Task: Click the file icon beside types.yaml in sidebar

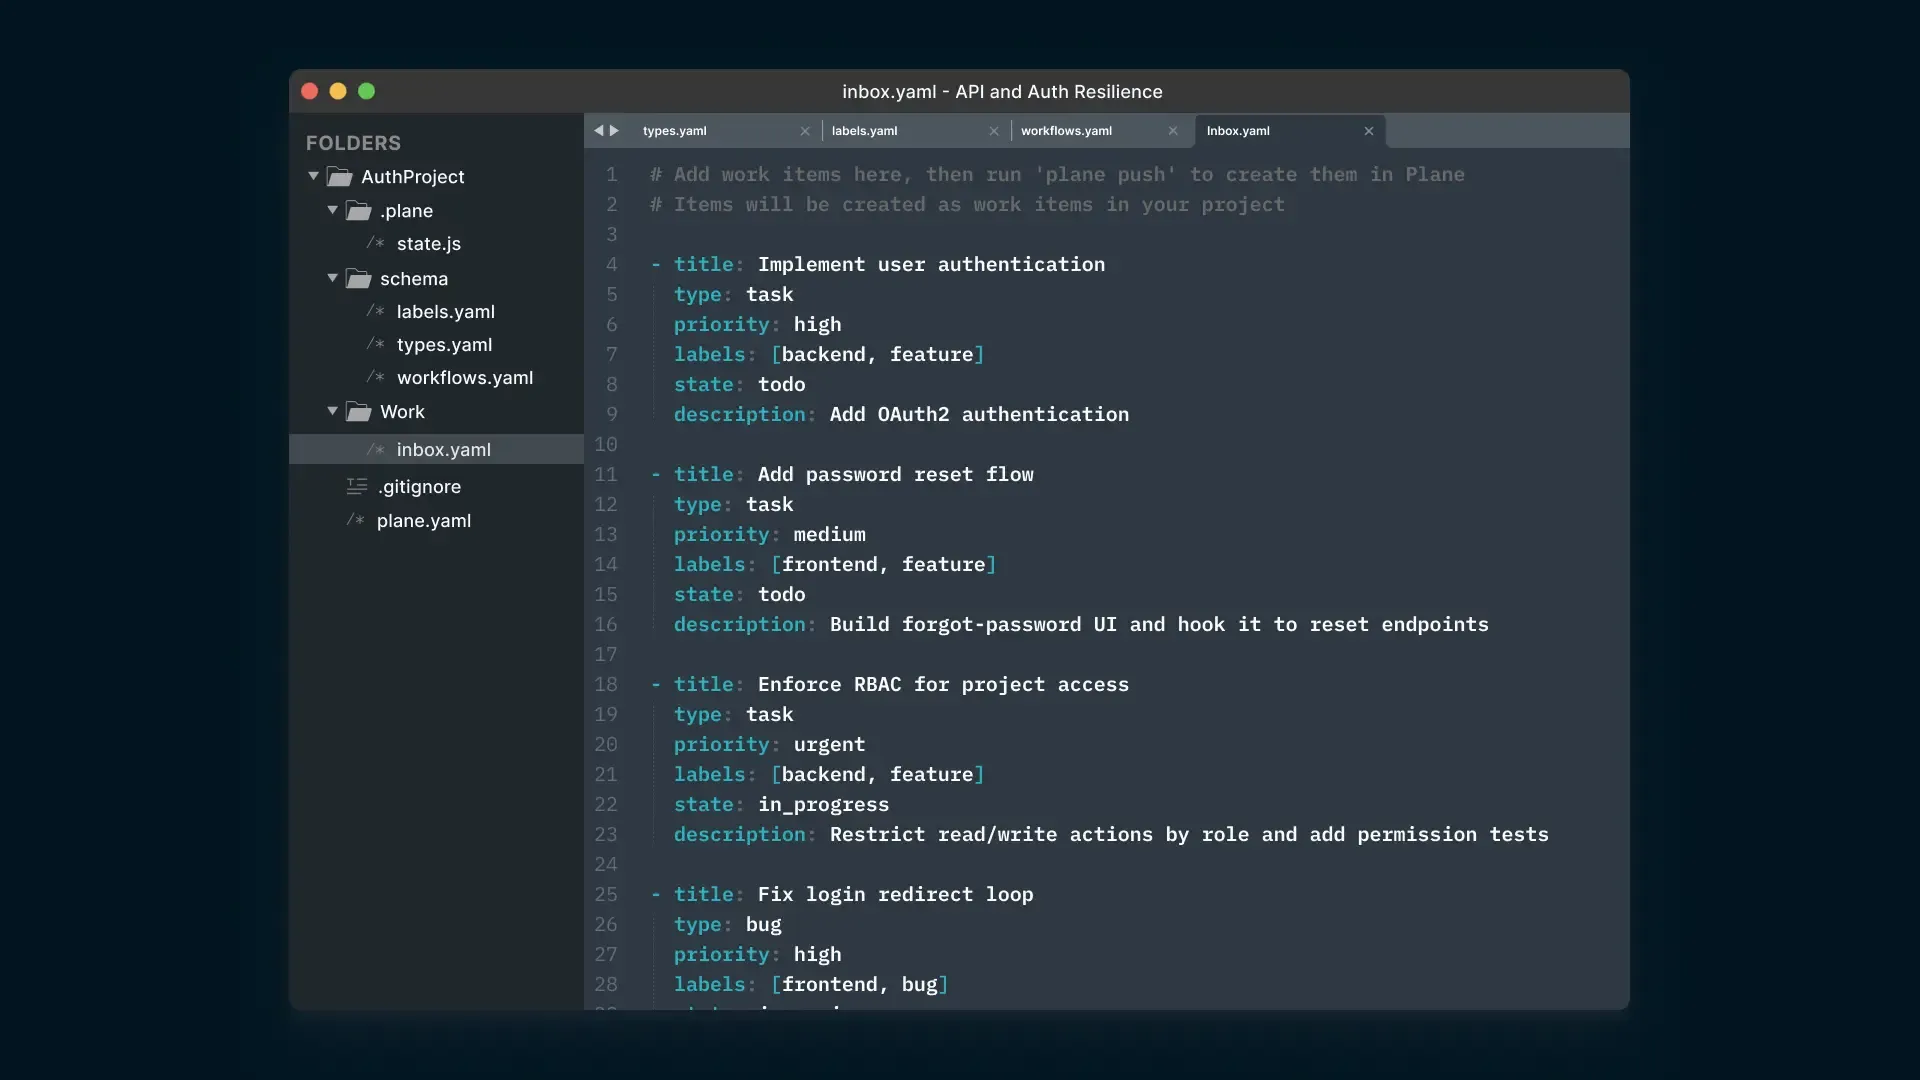Action: [375, 344]
